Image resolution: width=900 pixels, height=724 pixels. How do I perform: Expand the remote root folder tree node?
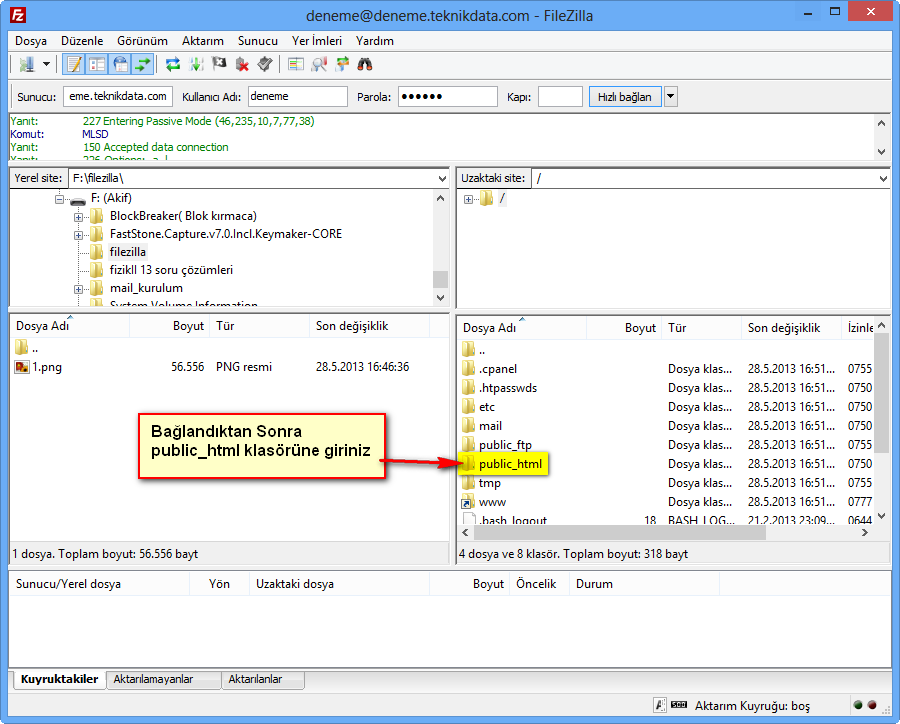468,199
